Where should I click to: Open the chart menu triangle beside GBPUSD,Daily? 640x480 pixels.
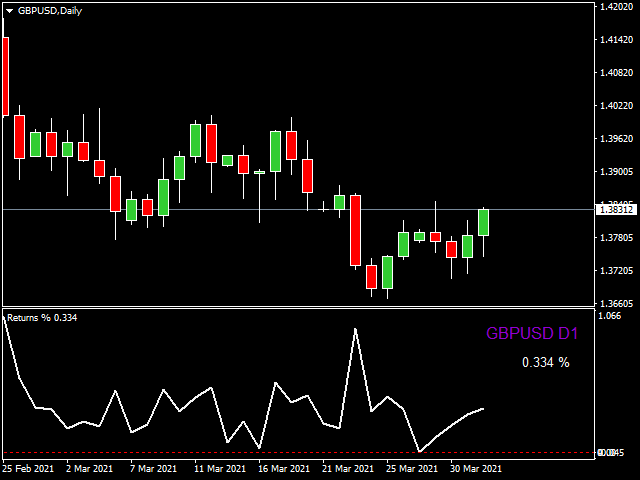9,11
